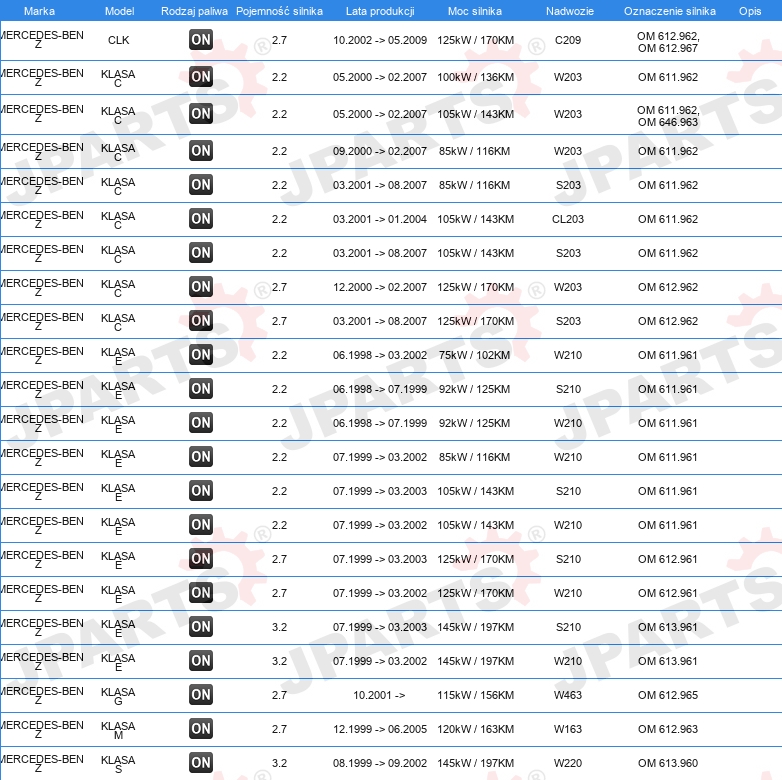782x780 pixels.
Task: Click the ON icon in the S210 OM 612.961 row
Action: tap(201, 559)
